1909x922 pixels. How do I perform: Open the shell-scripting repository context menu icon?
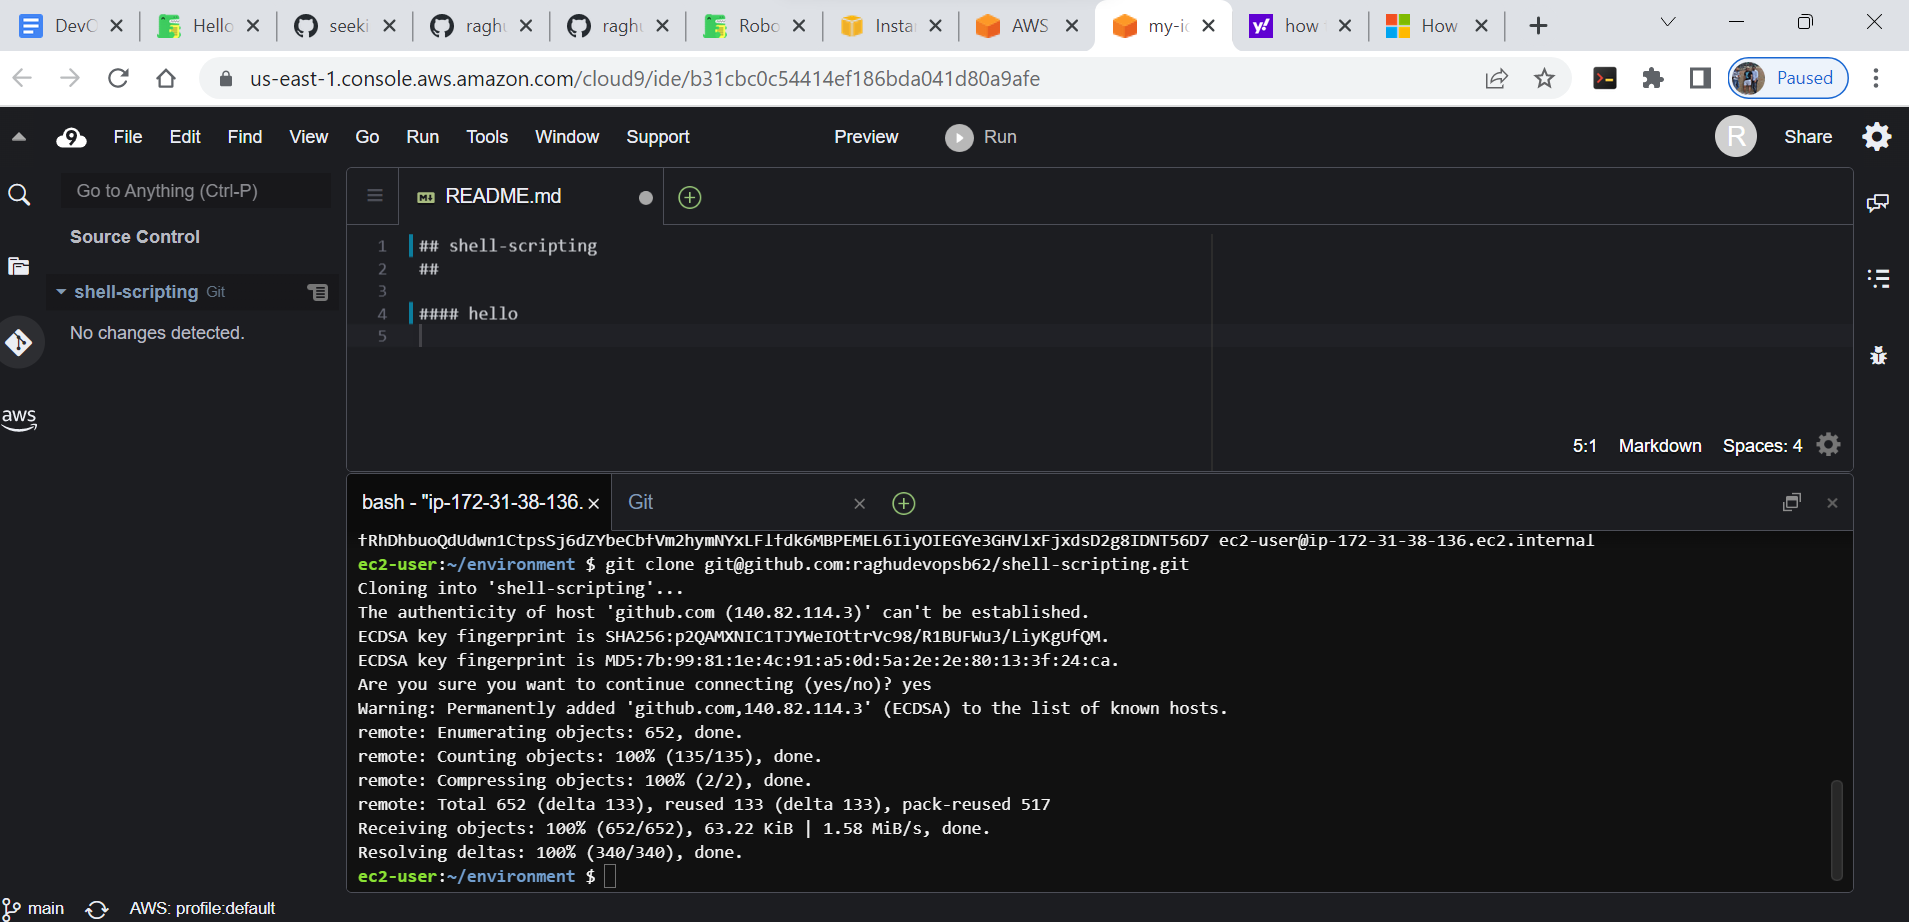(317, 292)
